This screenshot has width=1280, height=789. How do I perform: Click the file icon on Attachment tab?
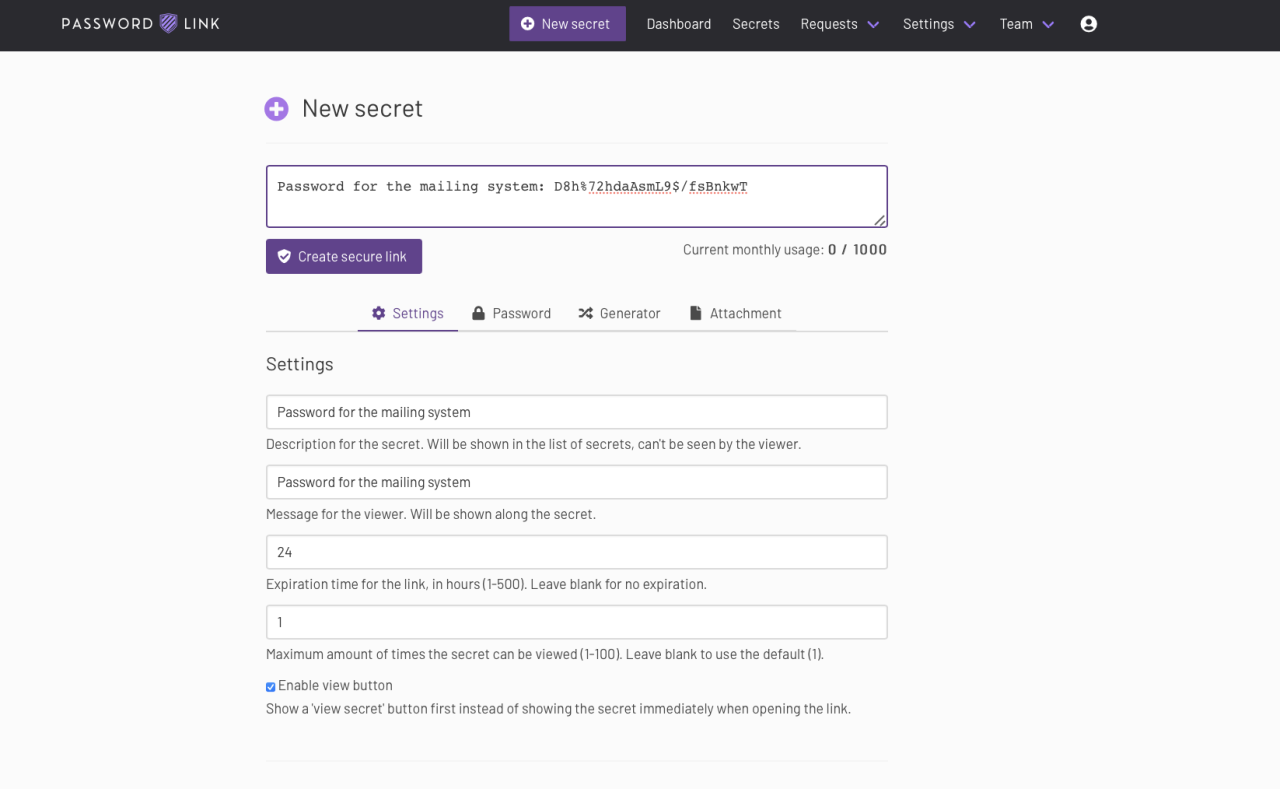(696, 313)
